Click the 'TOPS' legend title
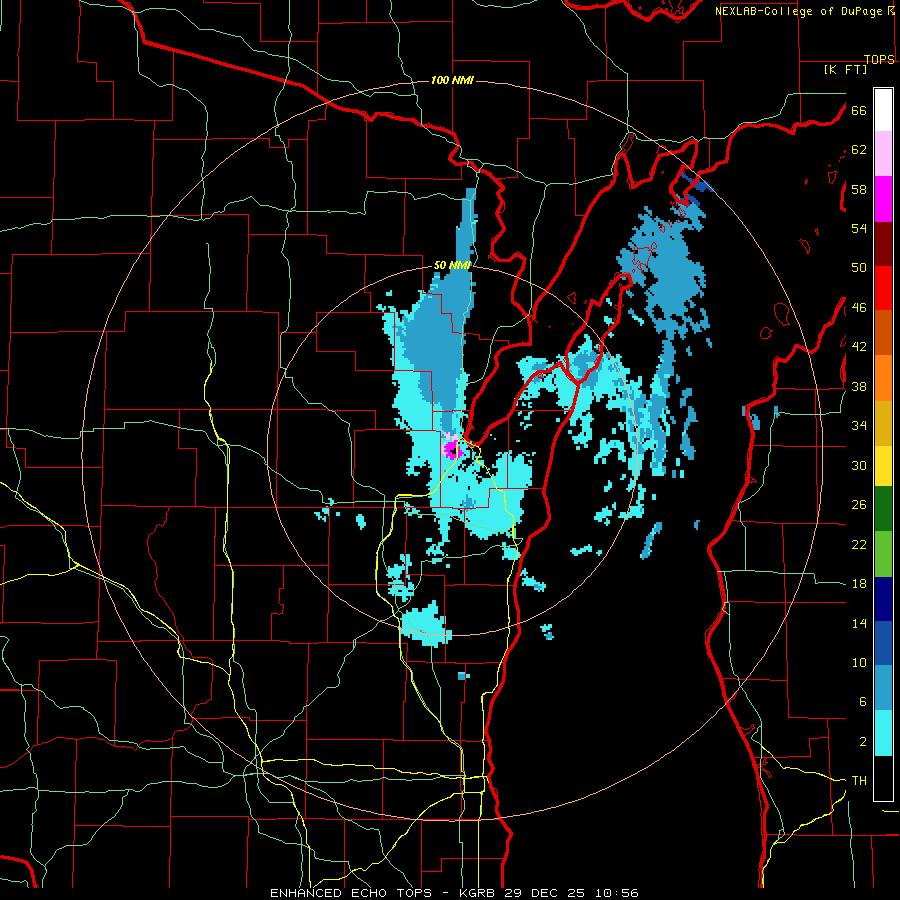Screen dimensions: 900x900 tap(879, 59)
